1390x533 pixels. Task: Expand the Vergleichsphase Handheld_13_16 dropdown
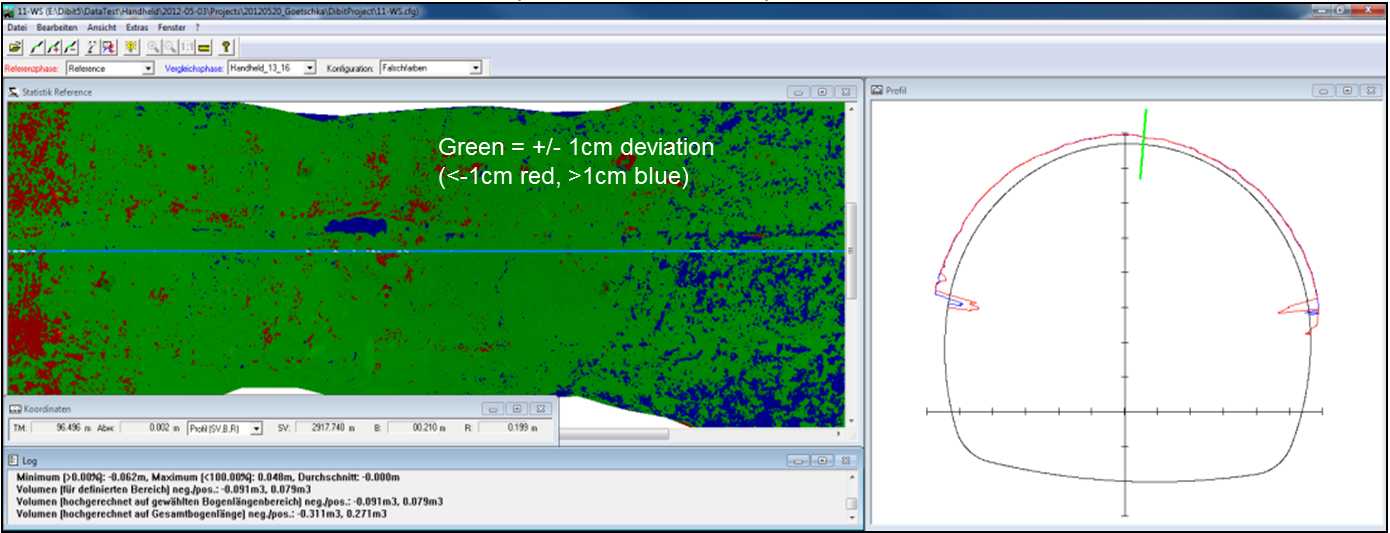(309, 68)
